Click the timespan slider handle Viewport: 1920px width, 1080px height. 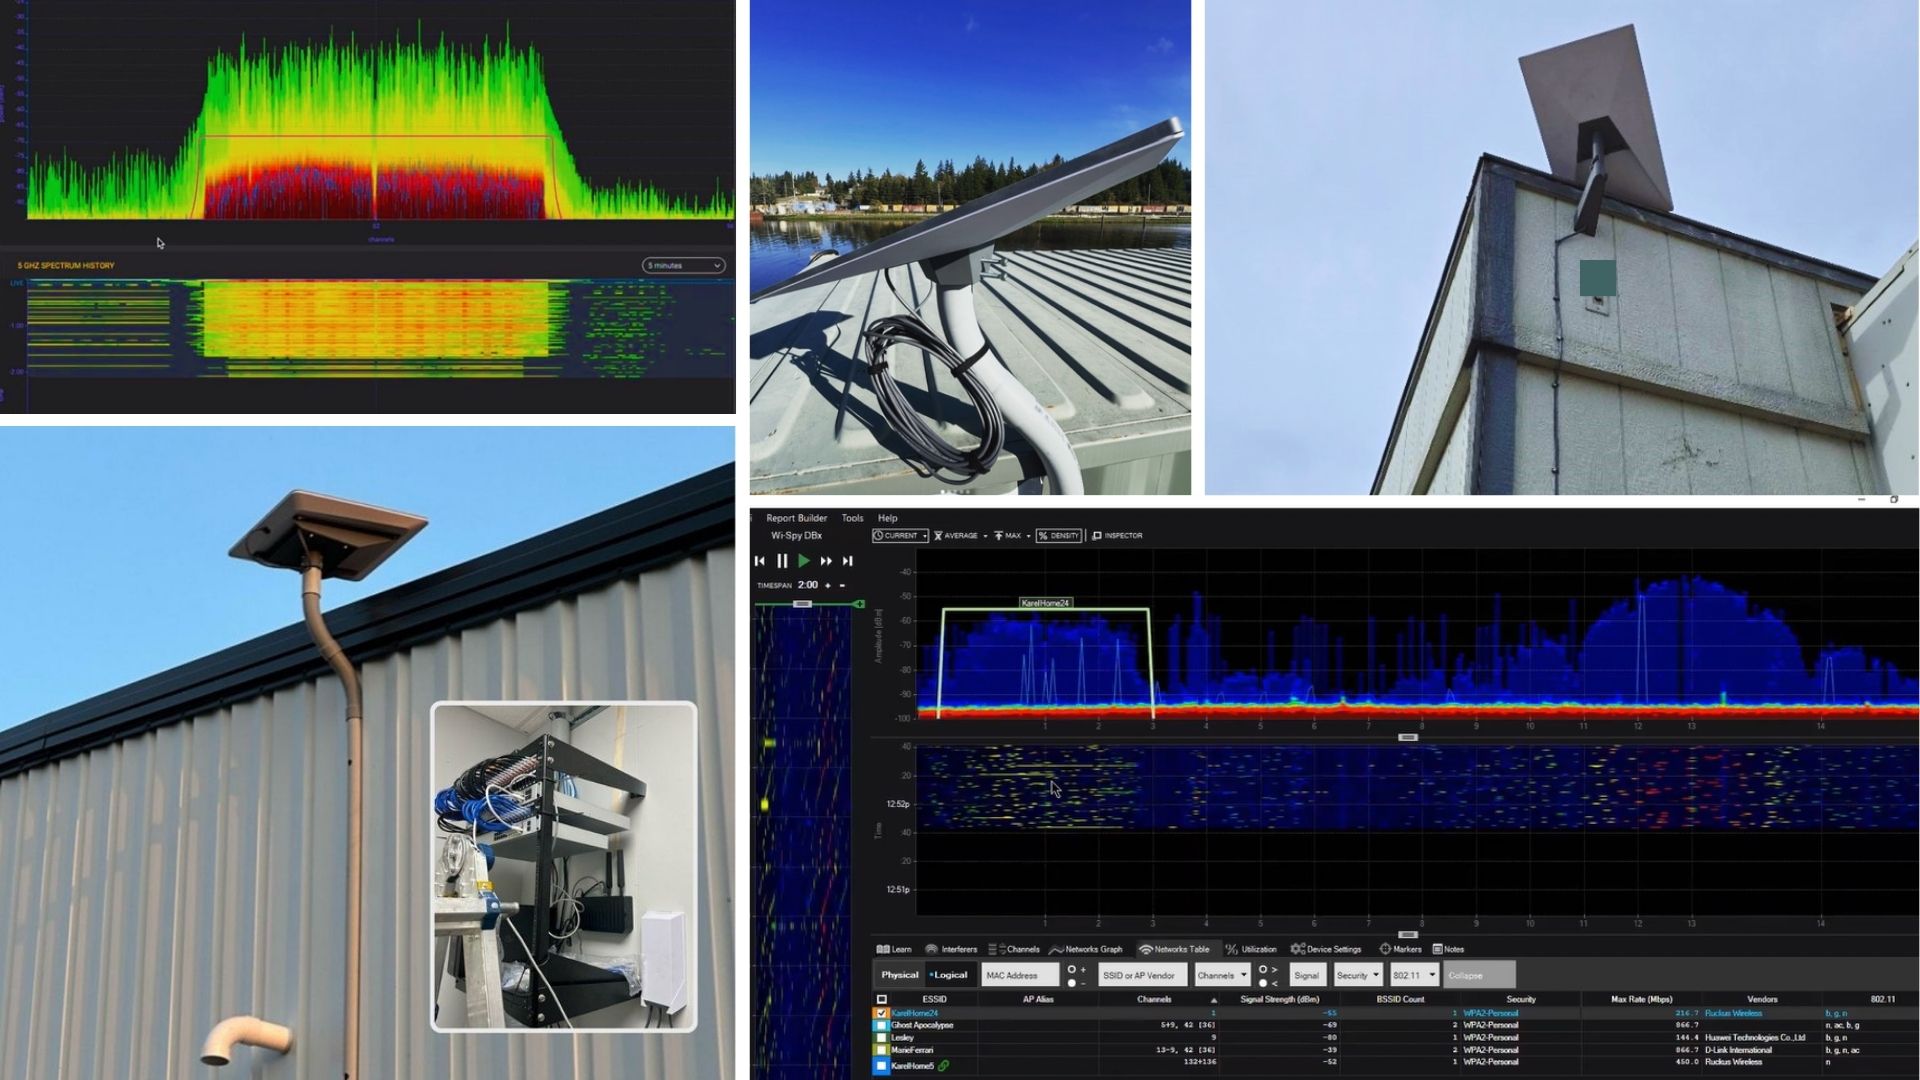(x=802, y=604)
